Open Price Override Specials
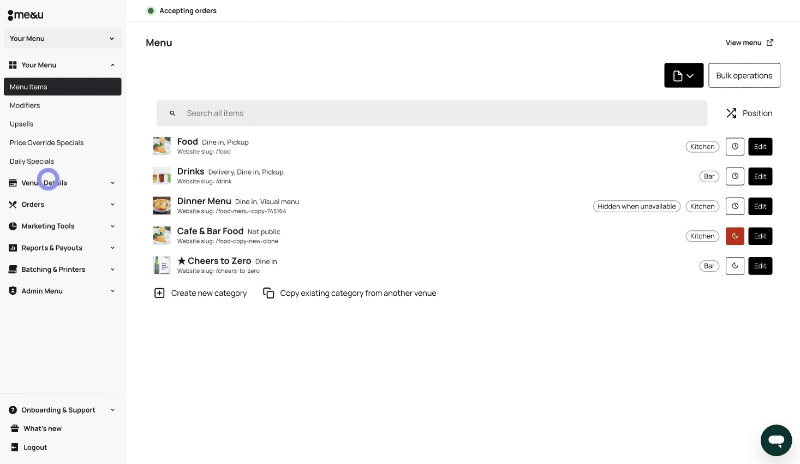This screenshot has height=464, width=800. pyautogui.click(x=46, y=142)
